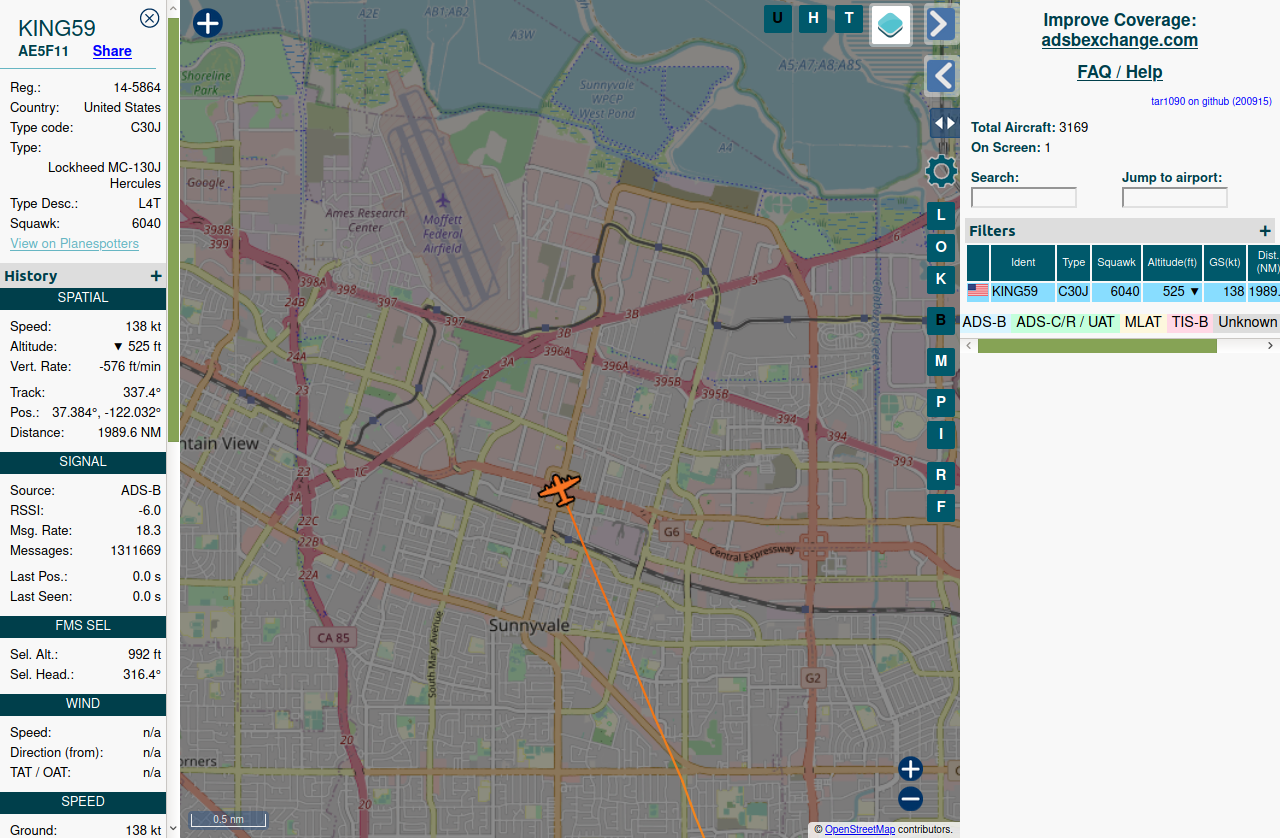Click the double-arrow sidebar toggle icon
Image resolution: width=1280 pixels, height=838 pixels.
(x=943, y=123)
